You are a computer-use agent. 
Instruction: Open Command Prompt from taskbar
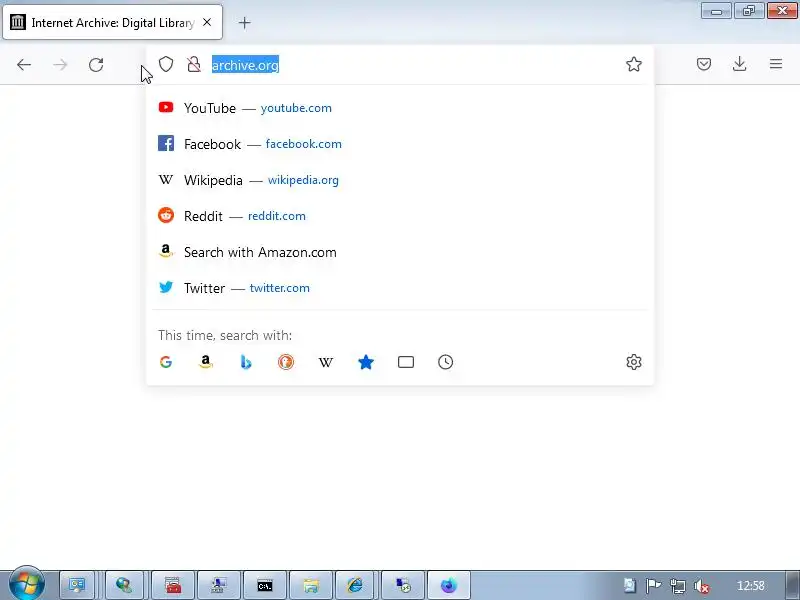pos(265,585)
